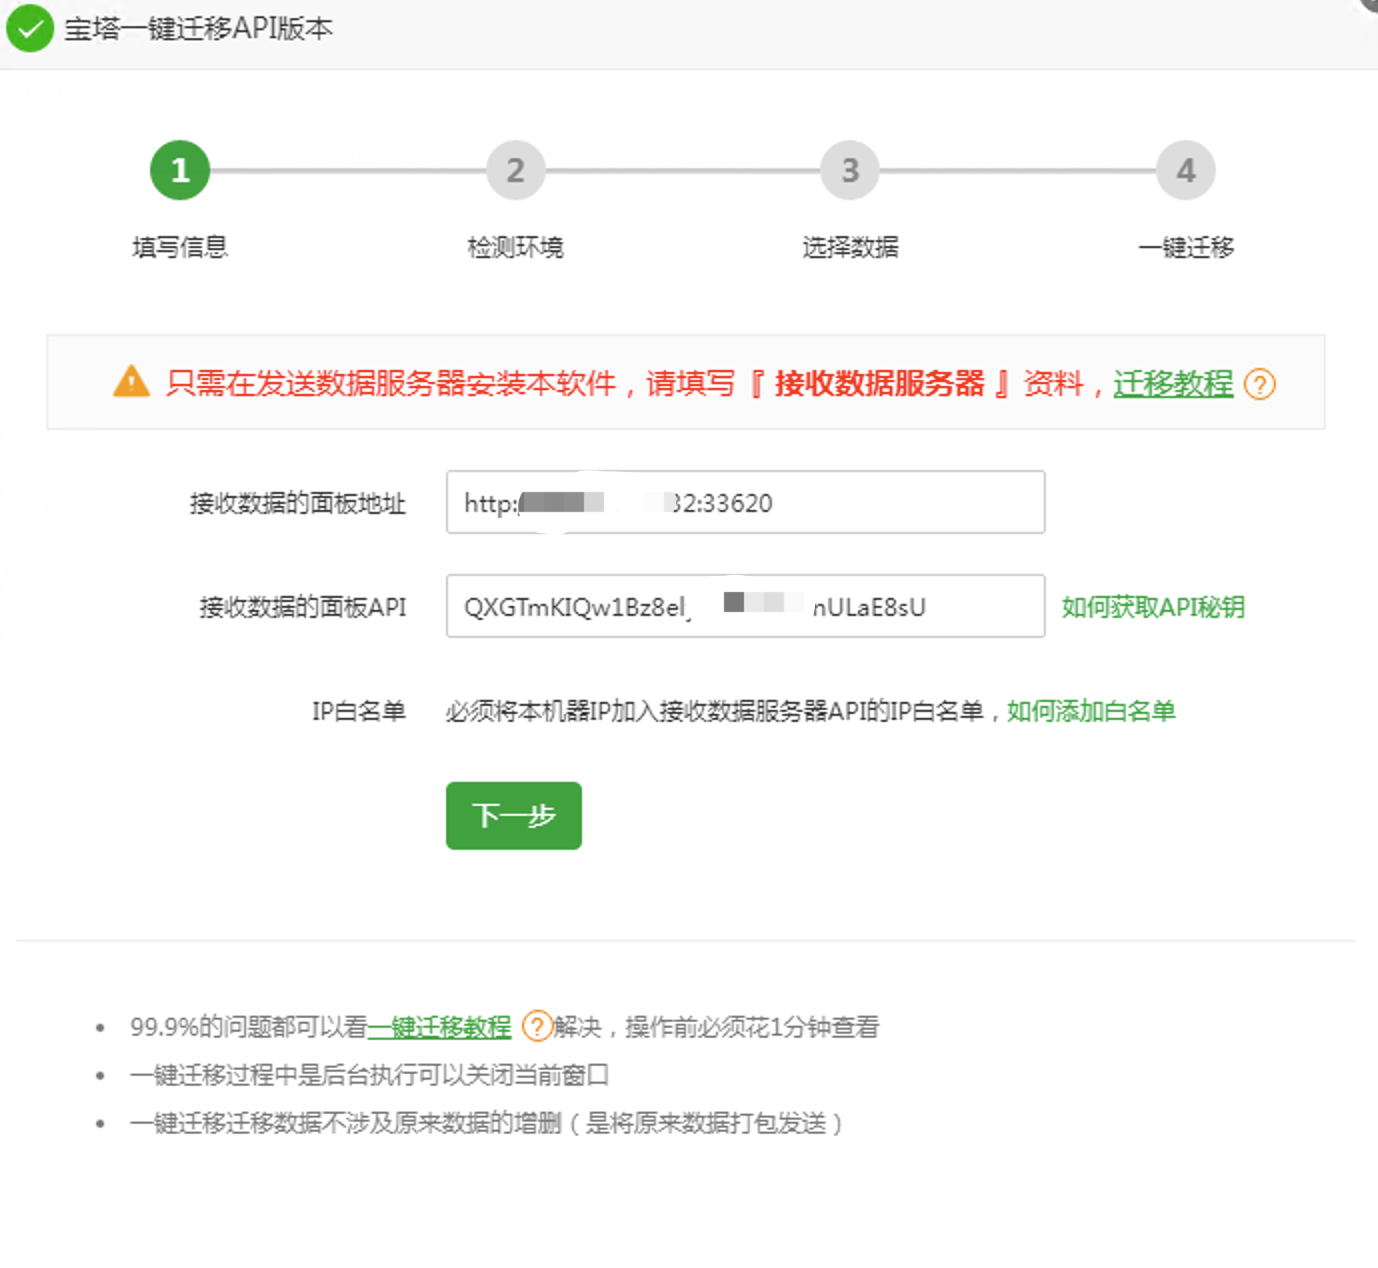This screenshot has height=1268, width=1378.
Task: Click the 下一步 button
Action: coord(514,816)
